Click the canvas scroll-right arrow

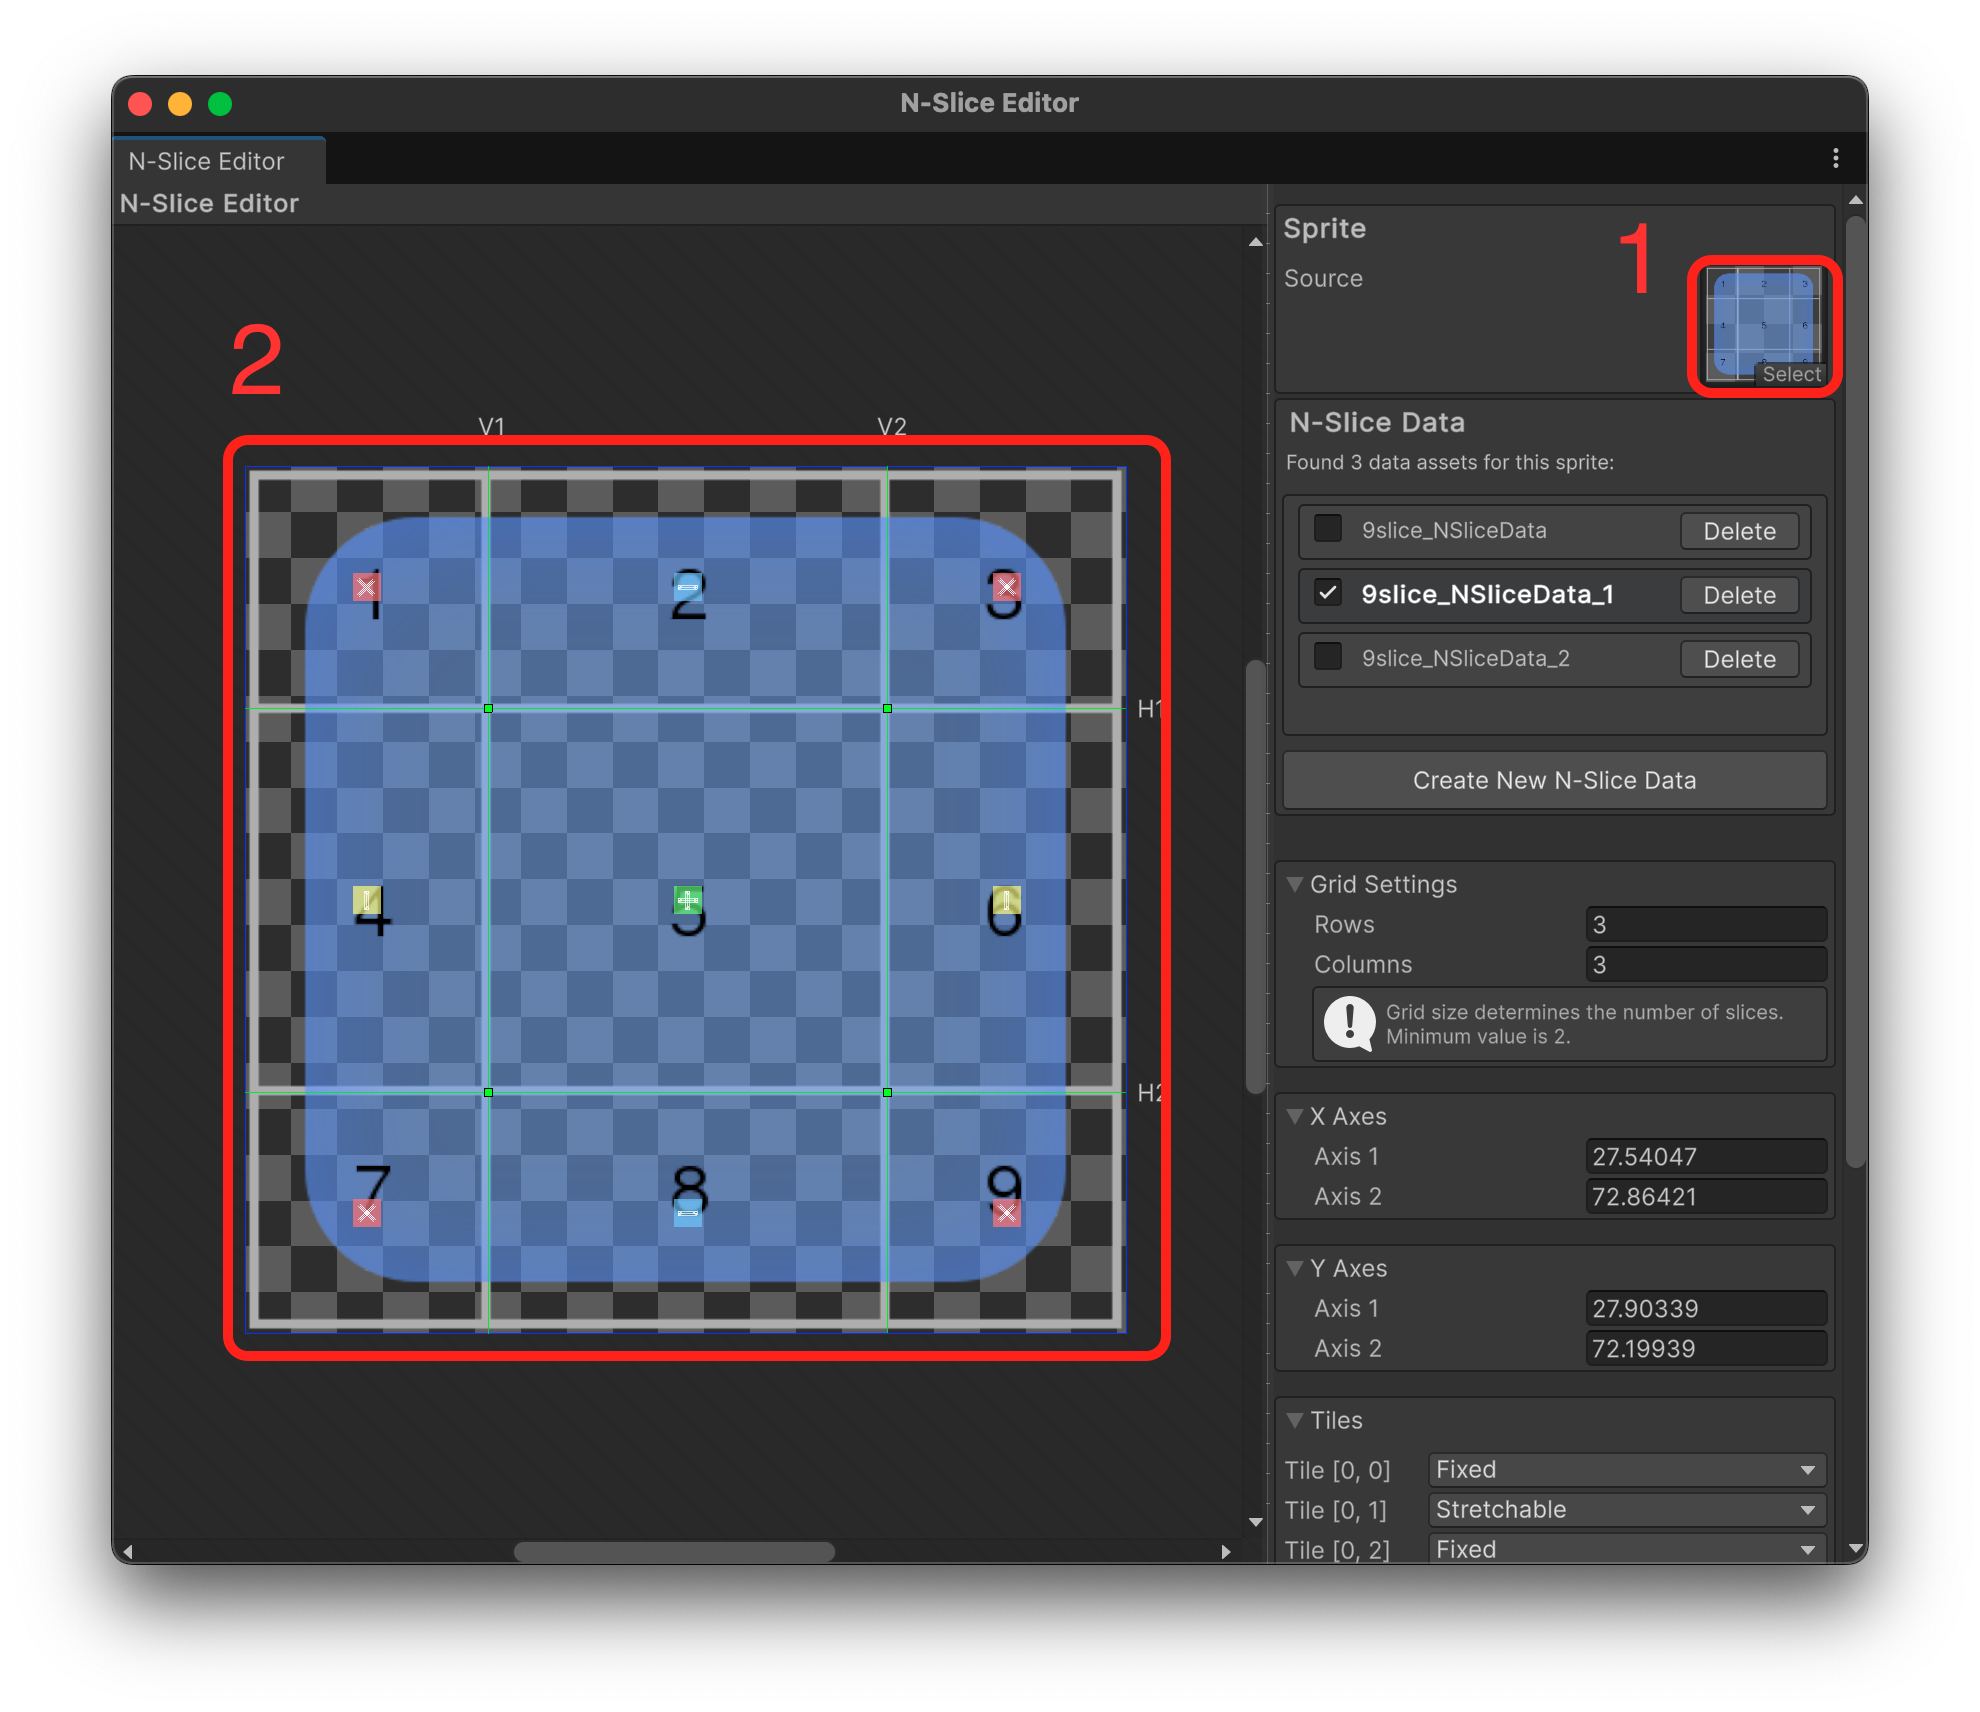click(1226, 1552)
